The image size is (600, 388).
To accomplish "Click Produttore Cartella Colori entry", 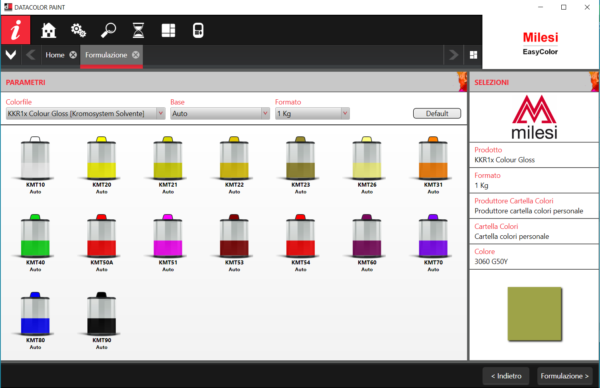I will pyautogui.click(x=534, y=206).
